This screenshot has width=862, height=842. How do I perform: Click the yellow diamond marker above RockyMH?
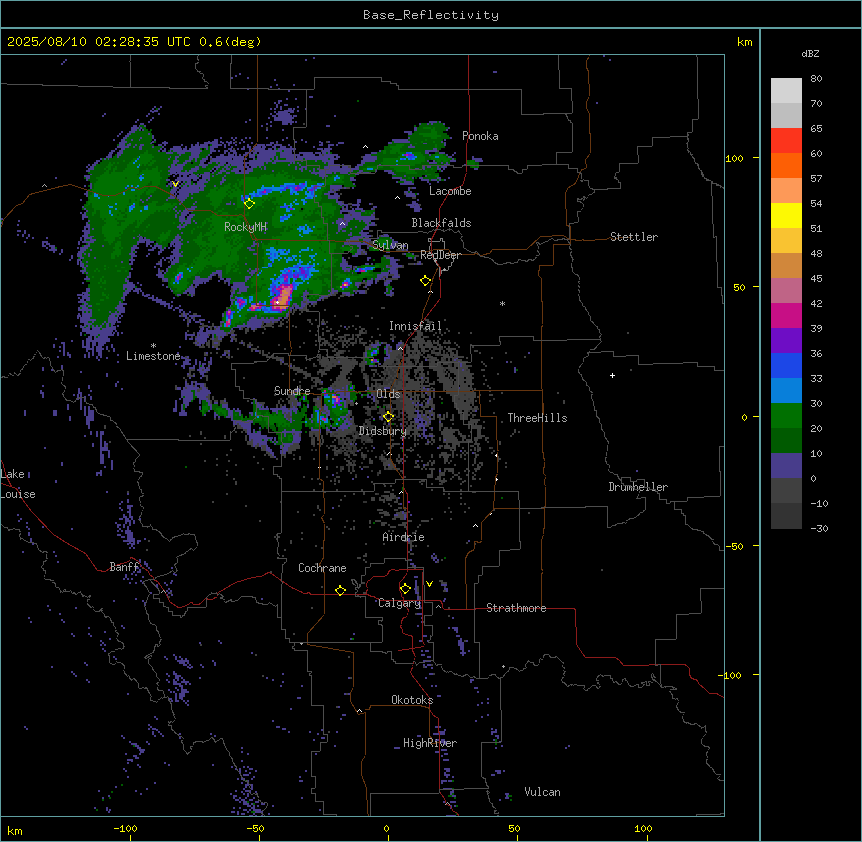249,204
